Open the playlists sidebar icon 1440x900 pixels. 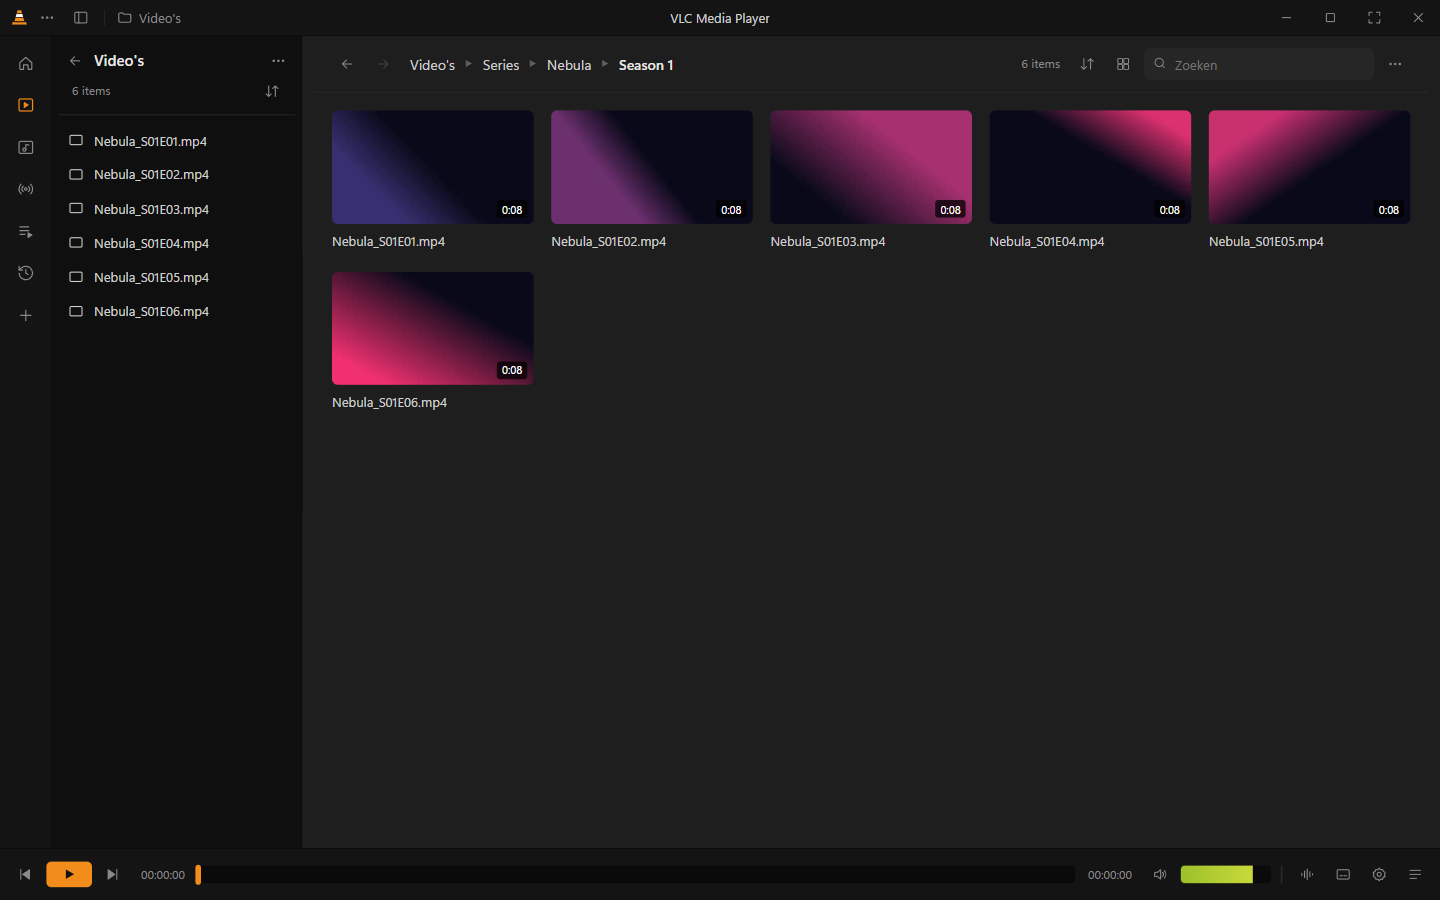[26, 231]
